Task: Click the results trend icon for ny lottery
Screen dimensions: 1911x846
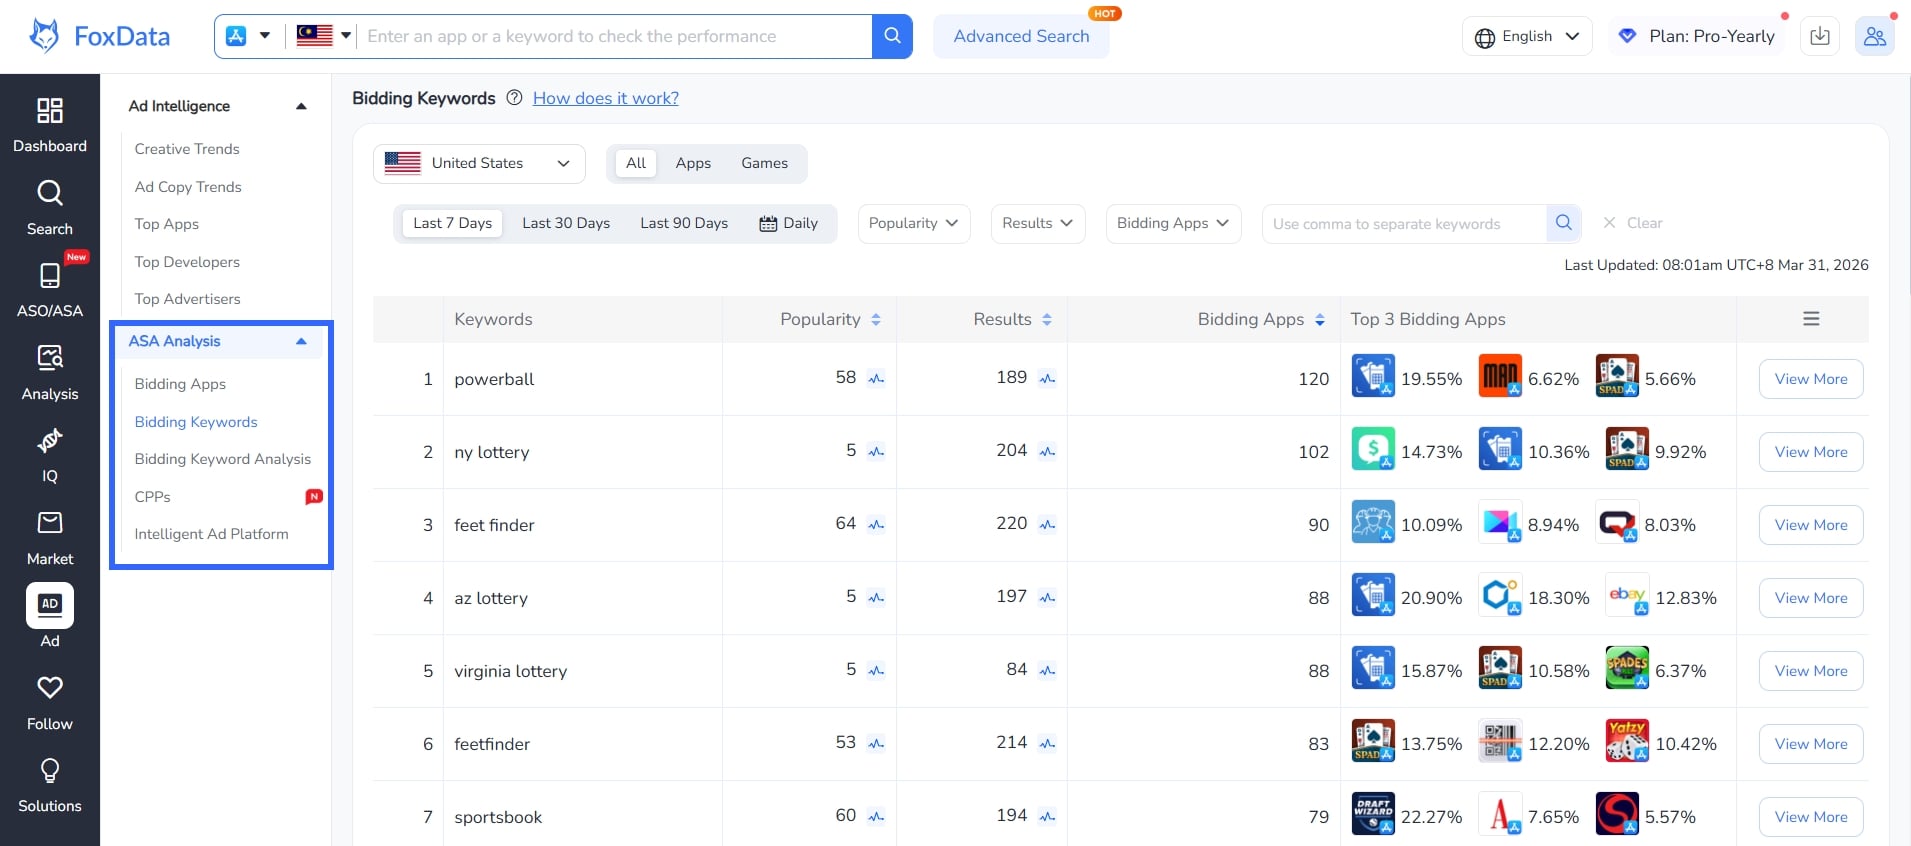Action: [x=1047, y=452]
